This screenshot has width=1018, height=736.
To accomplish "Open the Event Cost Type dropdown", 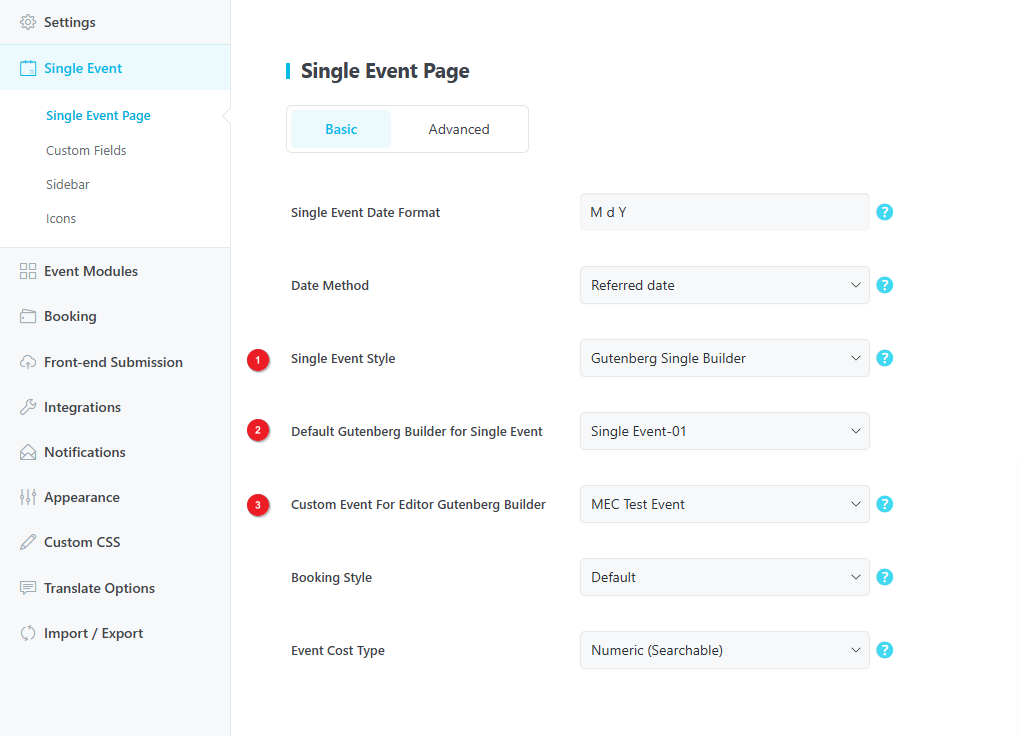I will [x=724, y=650].
